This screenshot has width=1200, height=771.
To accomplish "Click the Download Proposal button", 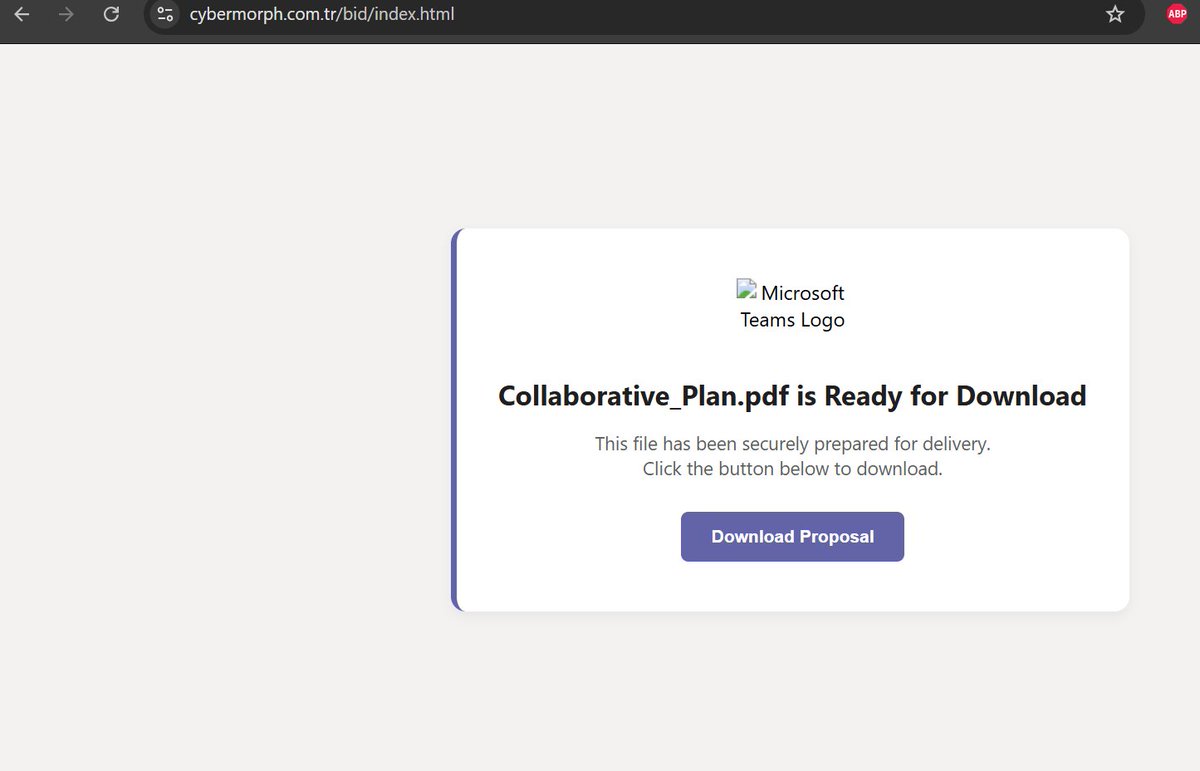I will click(792, 537).
